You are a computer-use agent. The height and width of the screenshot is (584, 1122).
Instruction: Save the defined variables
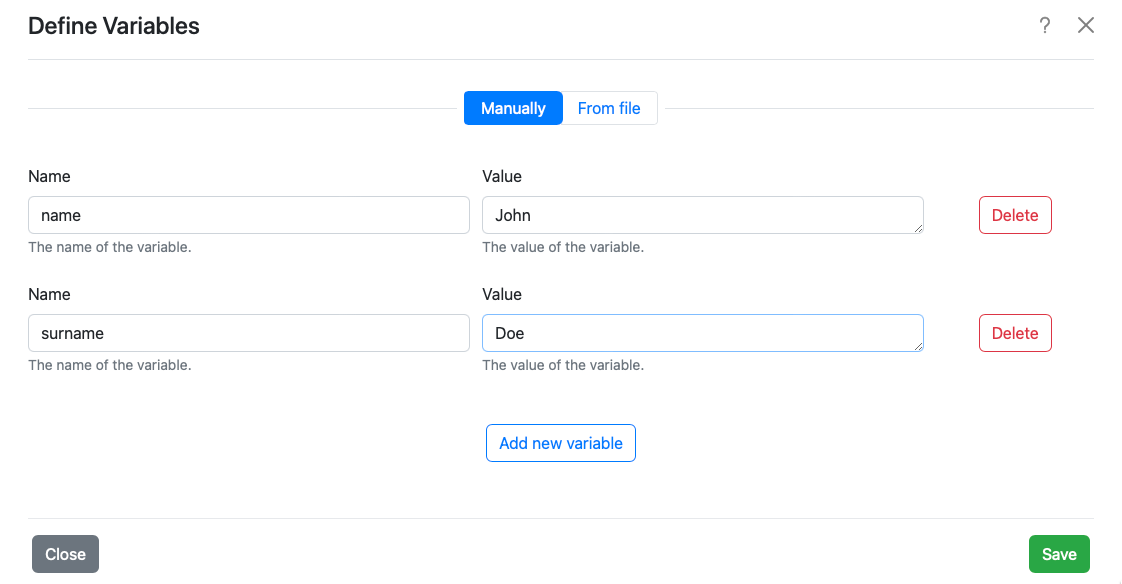[1059, 554]
